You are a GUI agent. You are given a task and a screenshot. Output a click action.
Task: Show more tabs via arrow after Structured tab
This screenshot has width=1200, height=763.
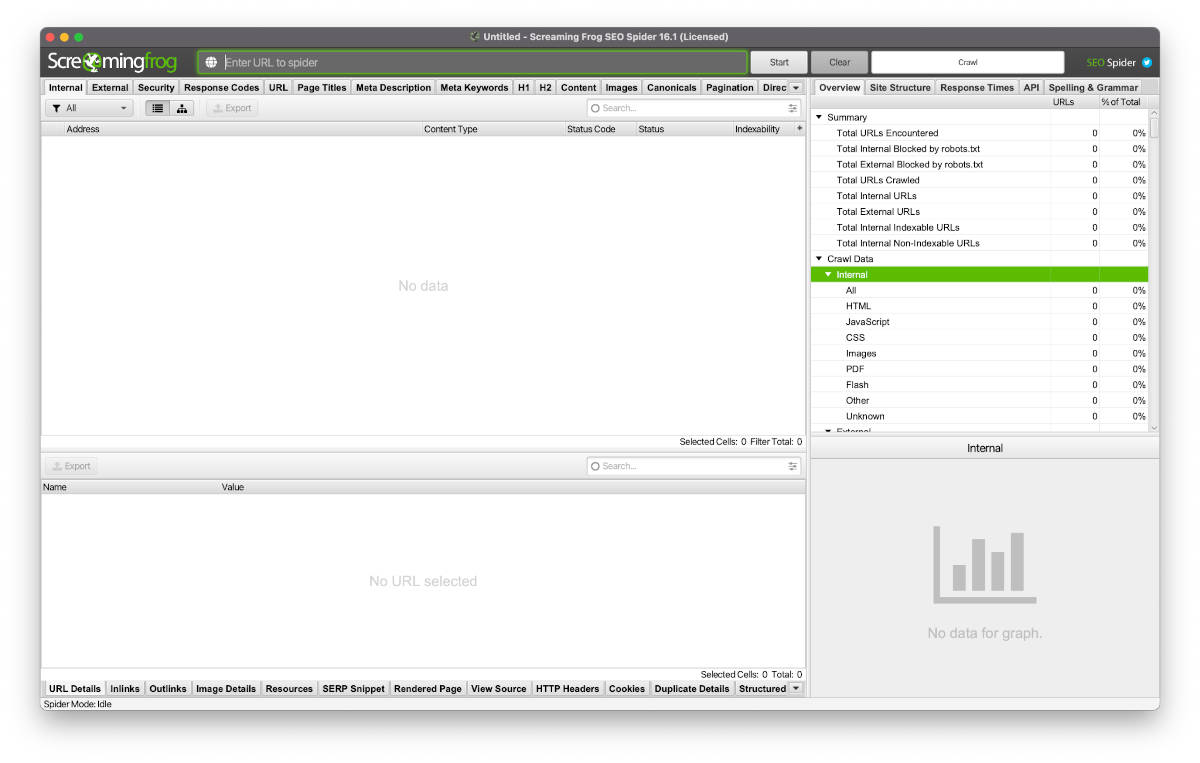pyautogui.click(x=796, y=688)
